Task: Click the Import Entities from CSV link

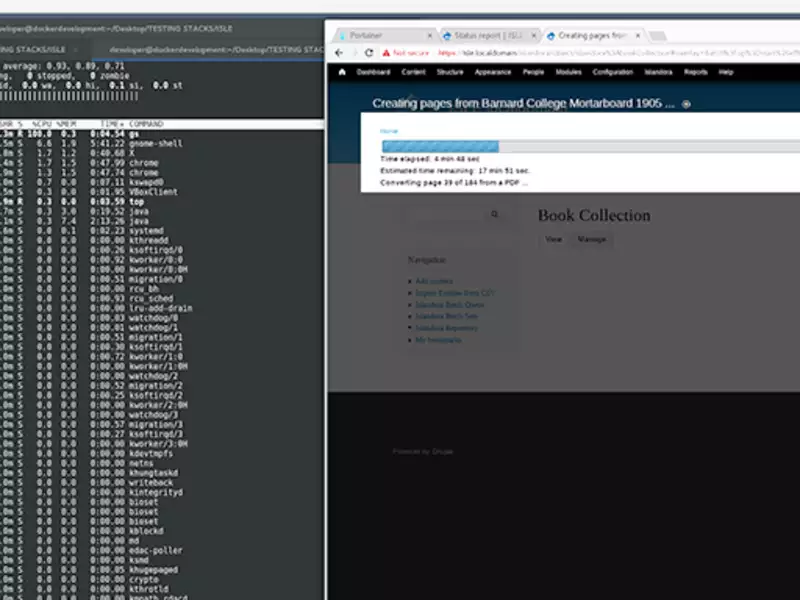Action: pyautogui.click(x=455, y=293)
